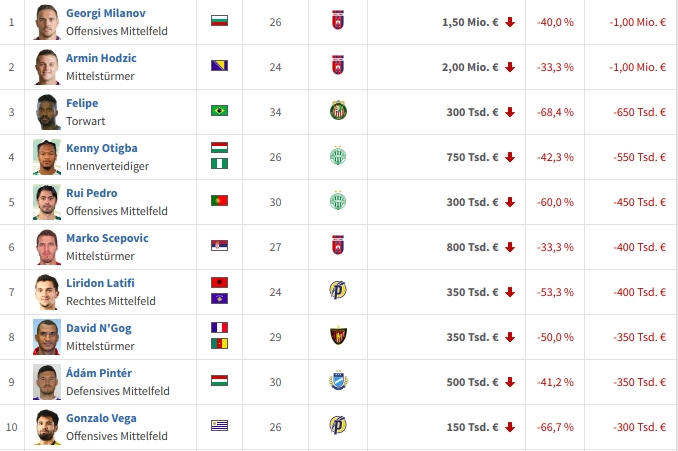
Task: Click the Portugal flag next to Rui Pedro
Action: 219,201
